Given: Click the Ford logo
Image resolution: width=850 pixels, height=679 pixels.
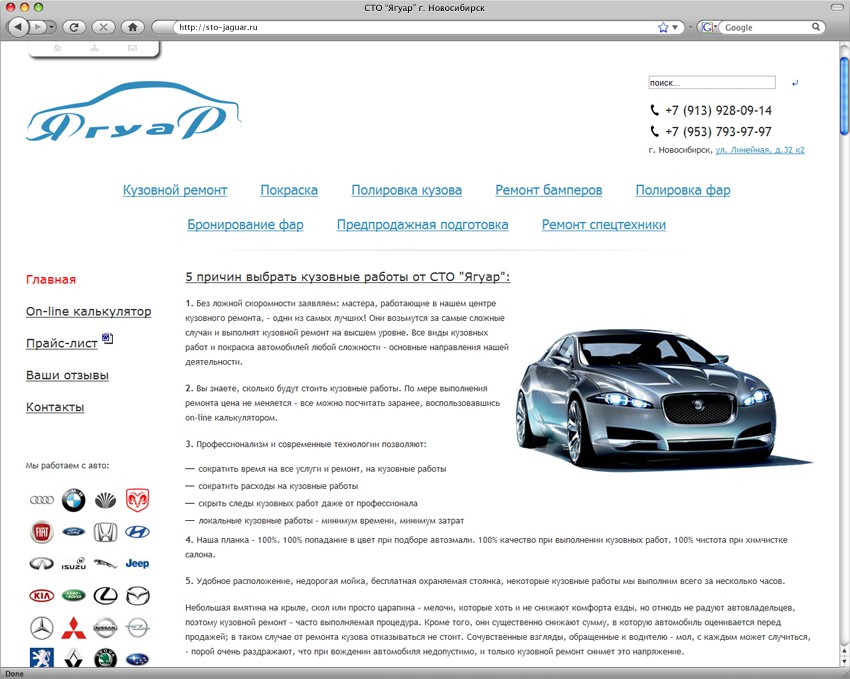Looking at the screenshot, I should point(73,532).
